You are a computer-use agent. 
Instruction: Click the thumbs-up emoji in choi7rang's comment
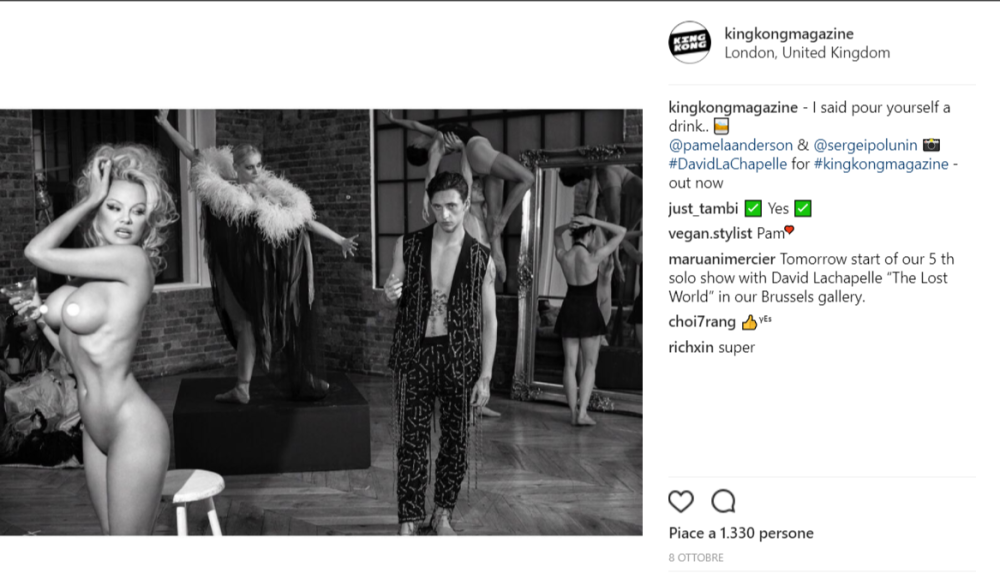pyautogui.click(x=749, y=322)
